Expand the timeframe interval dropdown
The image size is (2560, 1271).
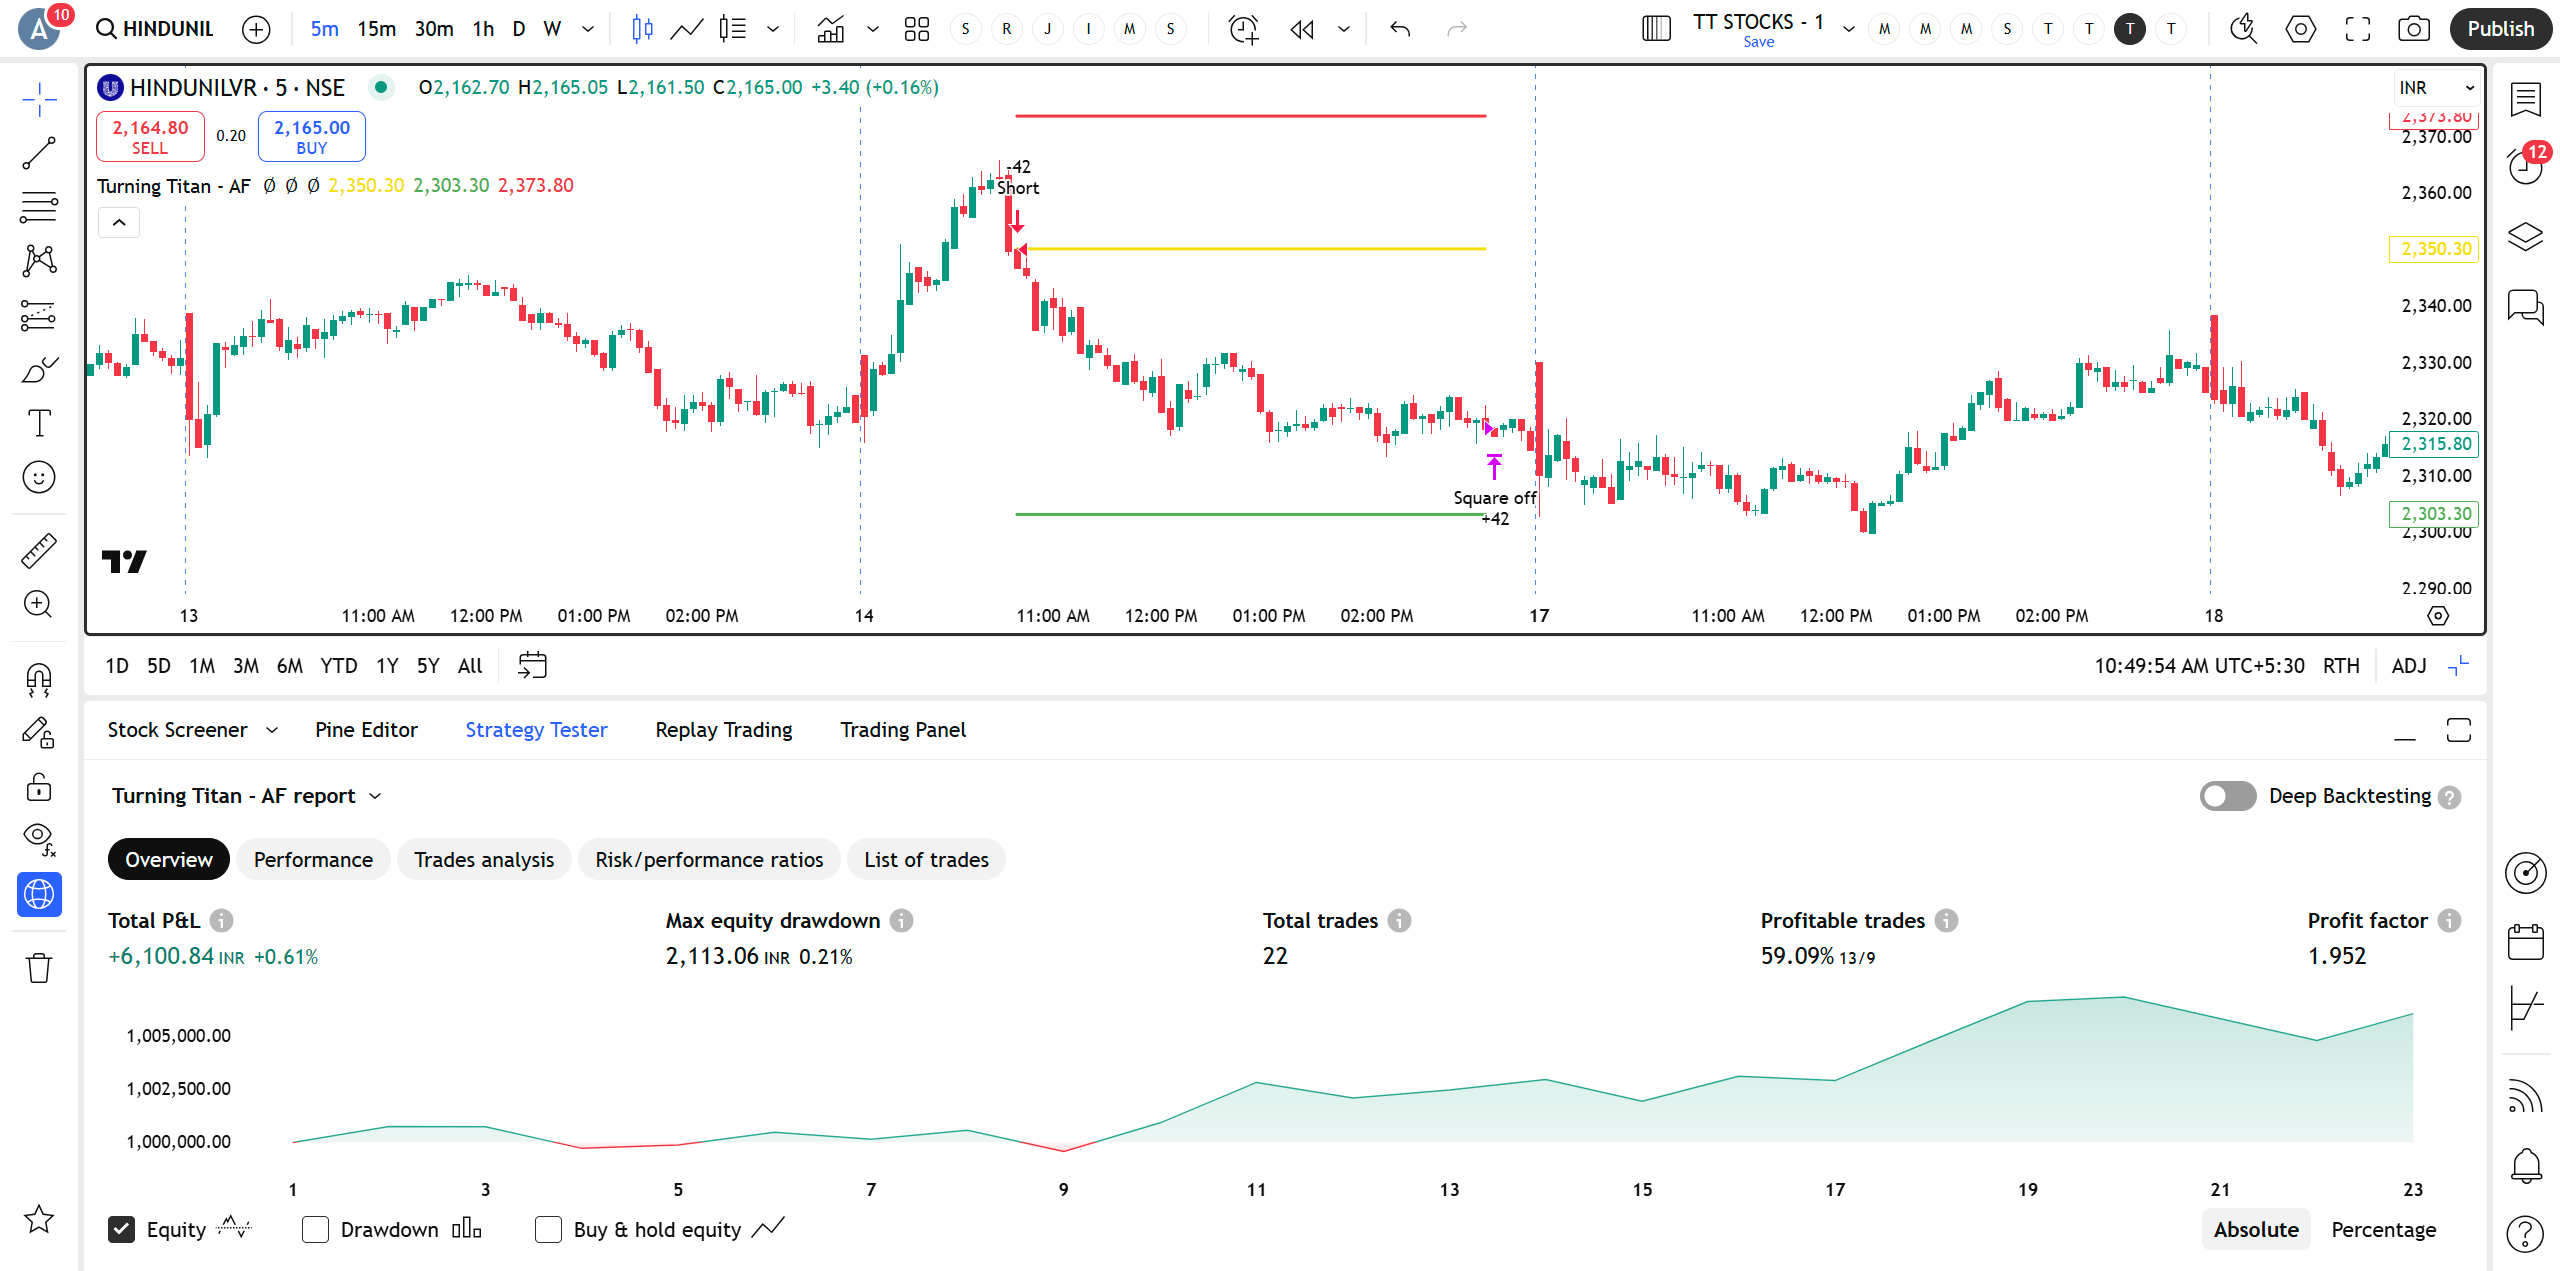point(588,29)
